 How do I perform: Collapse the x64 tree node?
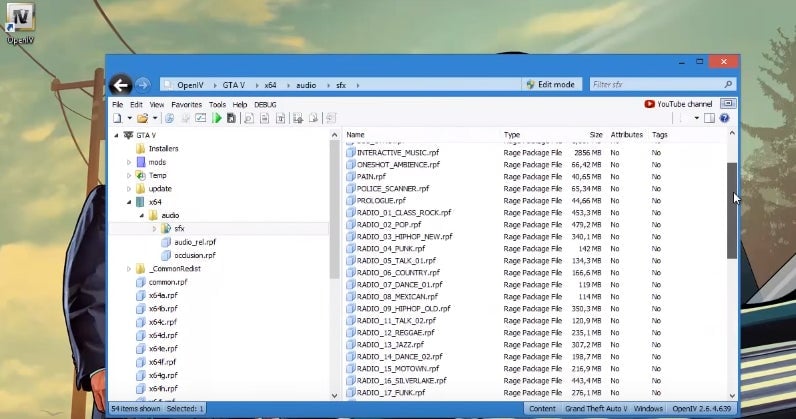[x=129, y=202]
